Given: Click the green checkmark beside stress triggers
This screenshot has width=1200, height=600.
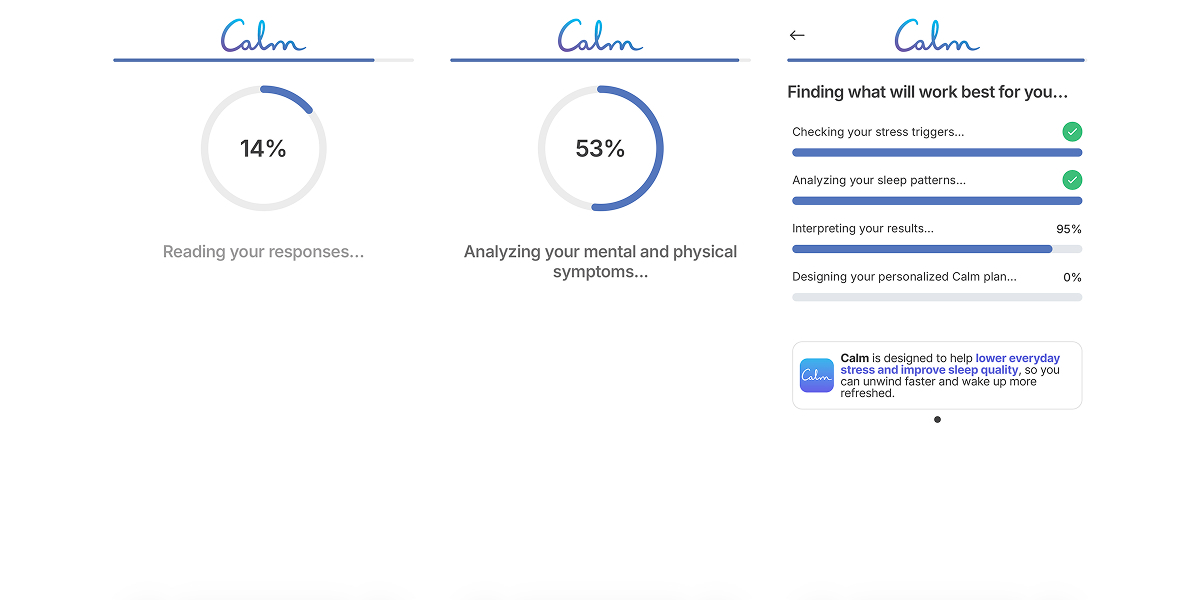Looking at the screenshot, I should coord(1072,131).
